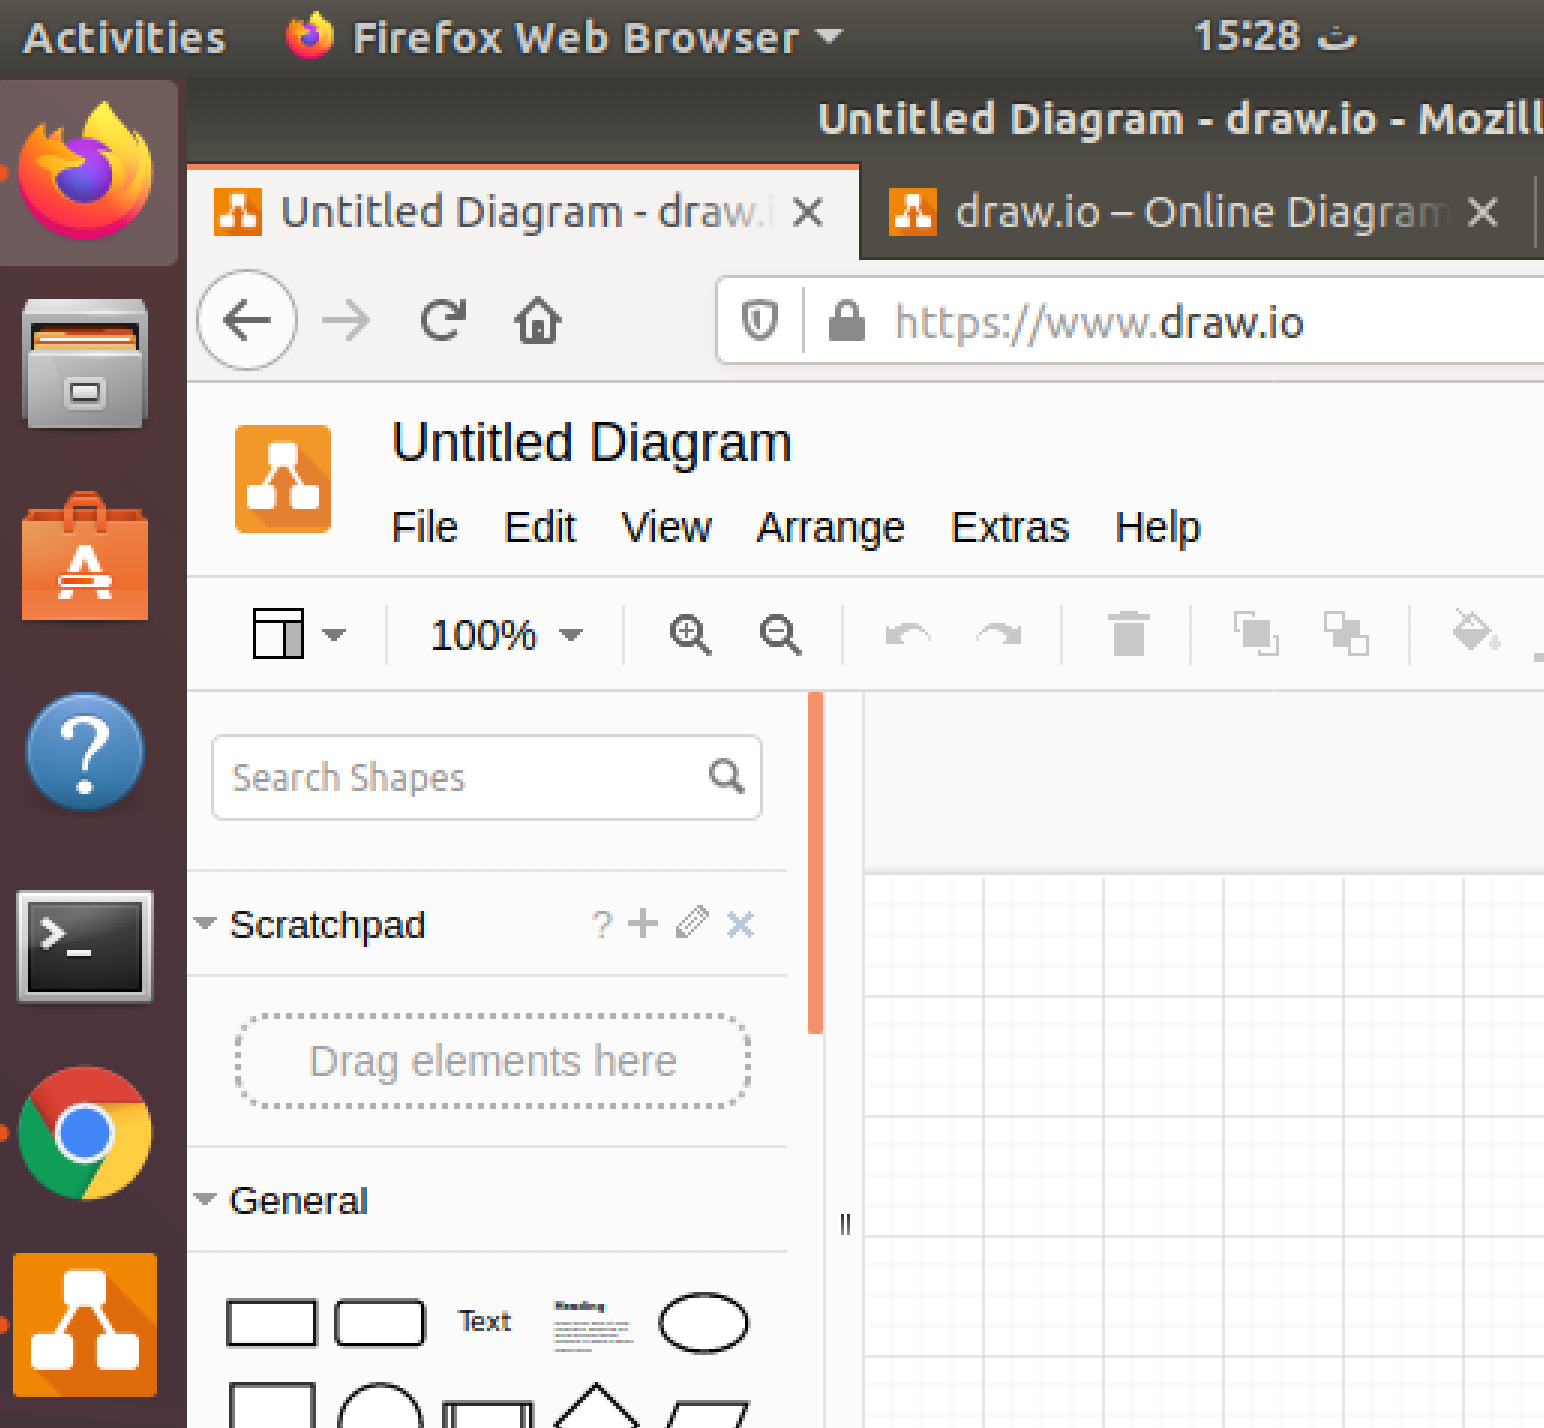Click the To Back toolbar icon

click(x=1346, y=634)
